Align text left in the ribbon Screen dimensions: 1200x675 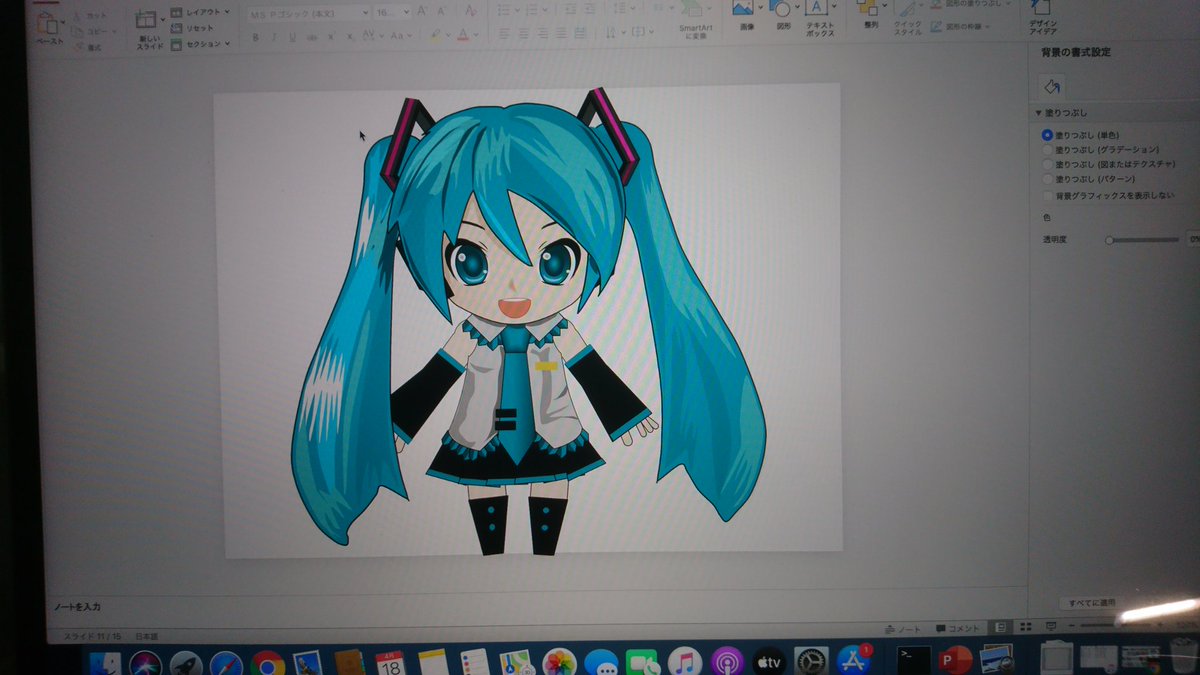tap(504, 33)
